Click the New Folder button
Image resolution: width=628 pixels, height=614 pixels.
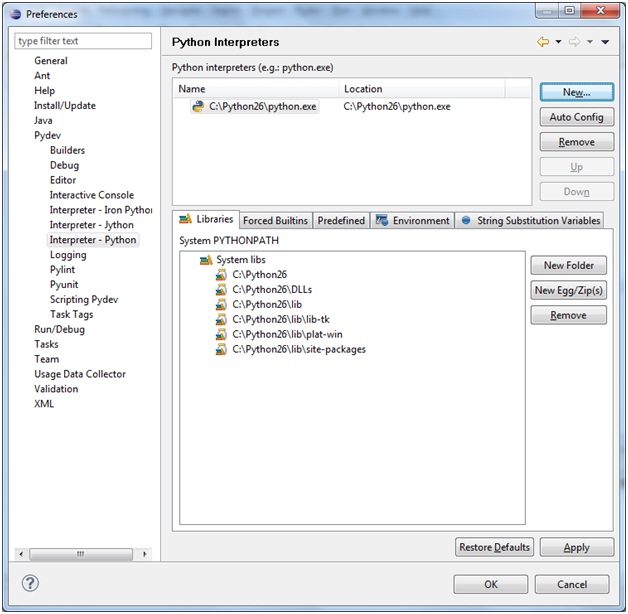coord(568,266)
